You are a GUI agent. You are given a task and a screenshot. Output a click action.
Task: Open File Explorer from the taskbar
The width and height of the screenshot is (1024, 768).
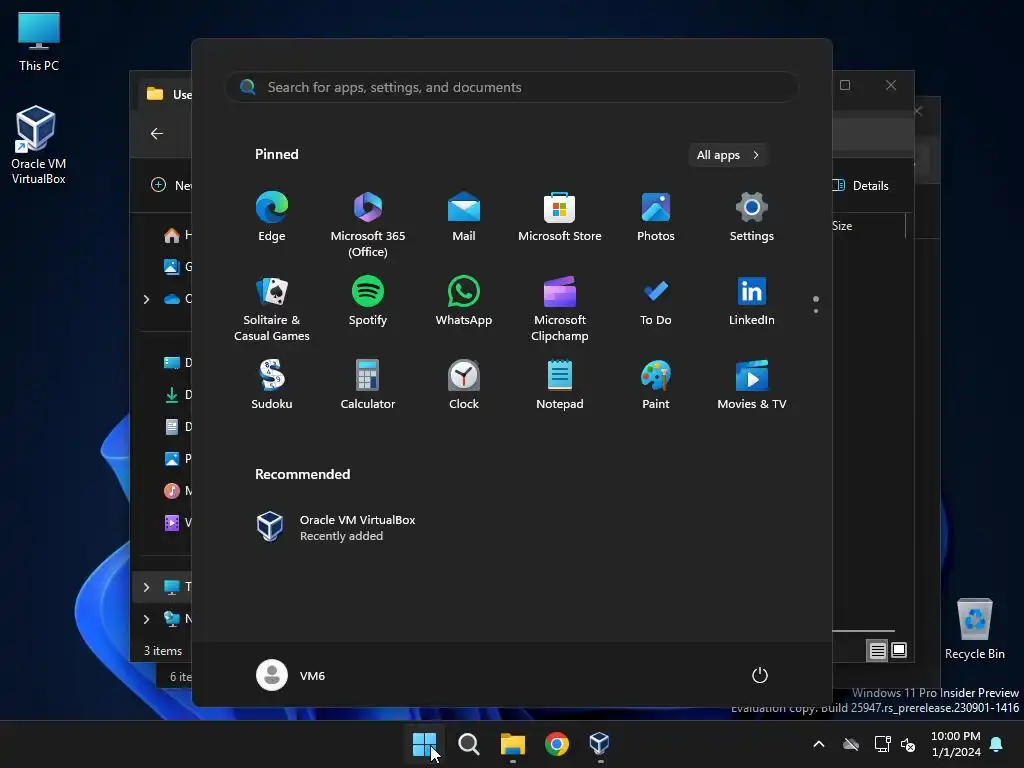[x=513, y=744]
